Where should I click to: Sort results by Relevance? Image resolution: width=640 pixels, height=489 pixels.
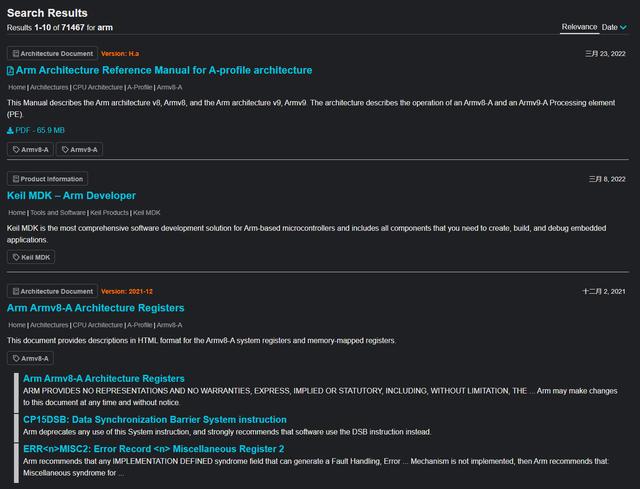coord(579,27)
